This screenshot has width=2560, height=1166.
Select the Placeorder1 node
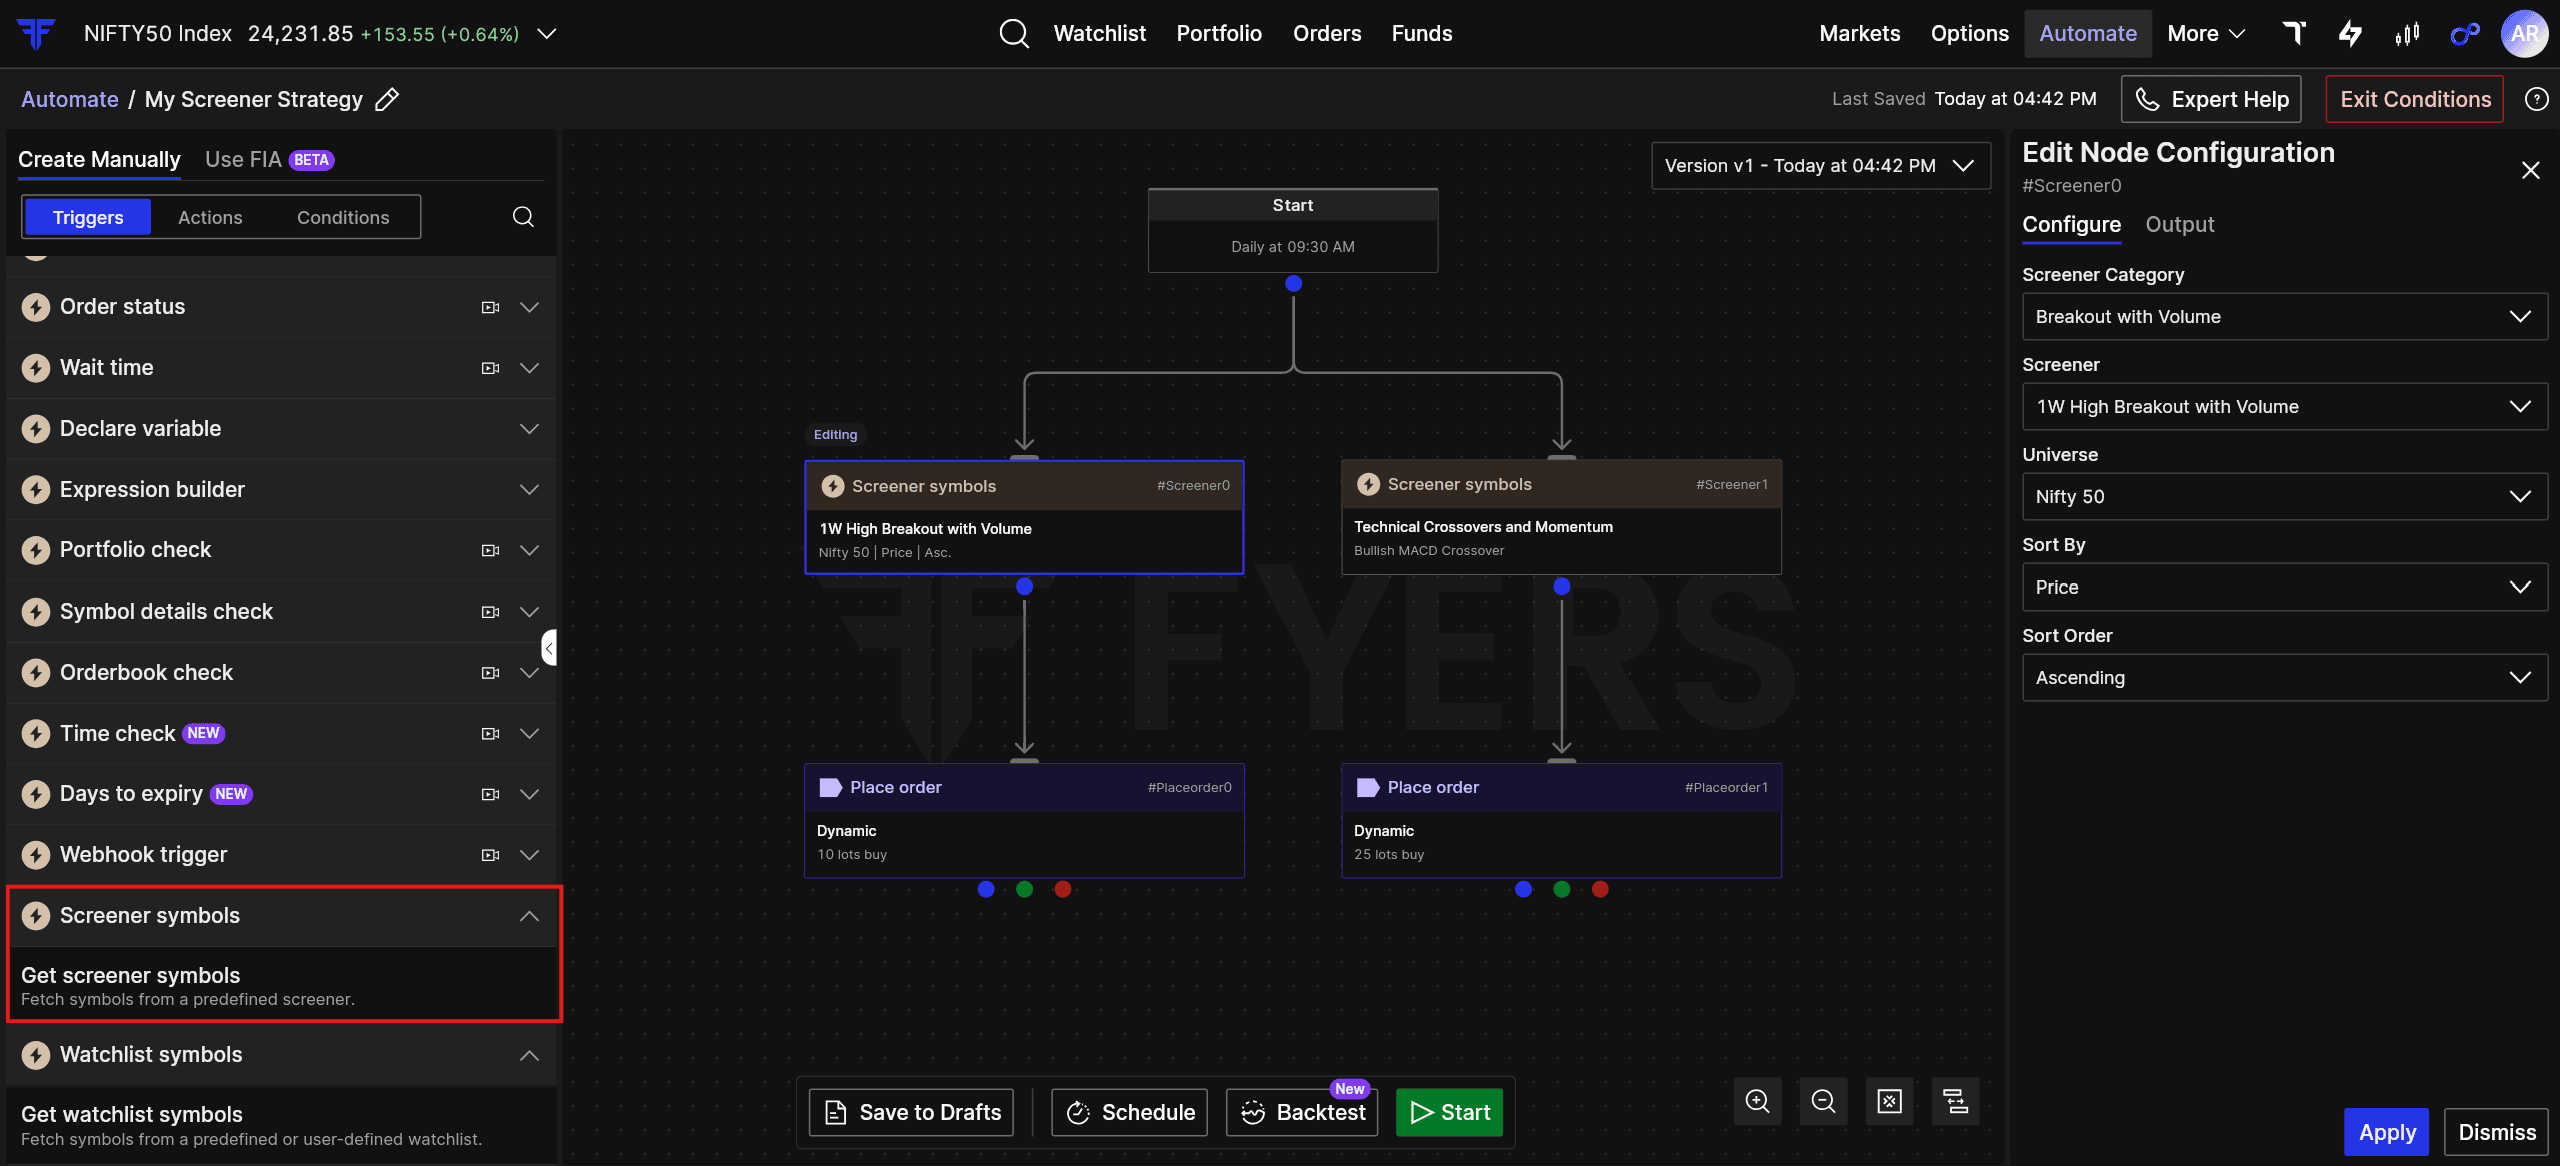point(1561,821)
